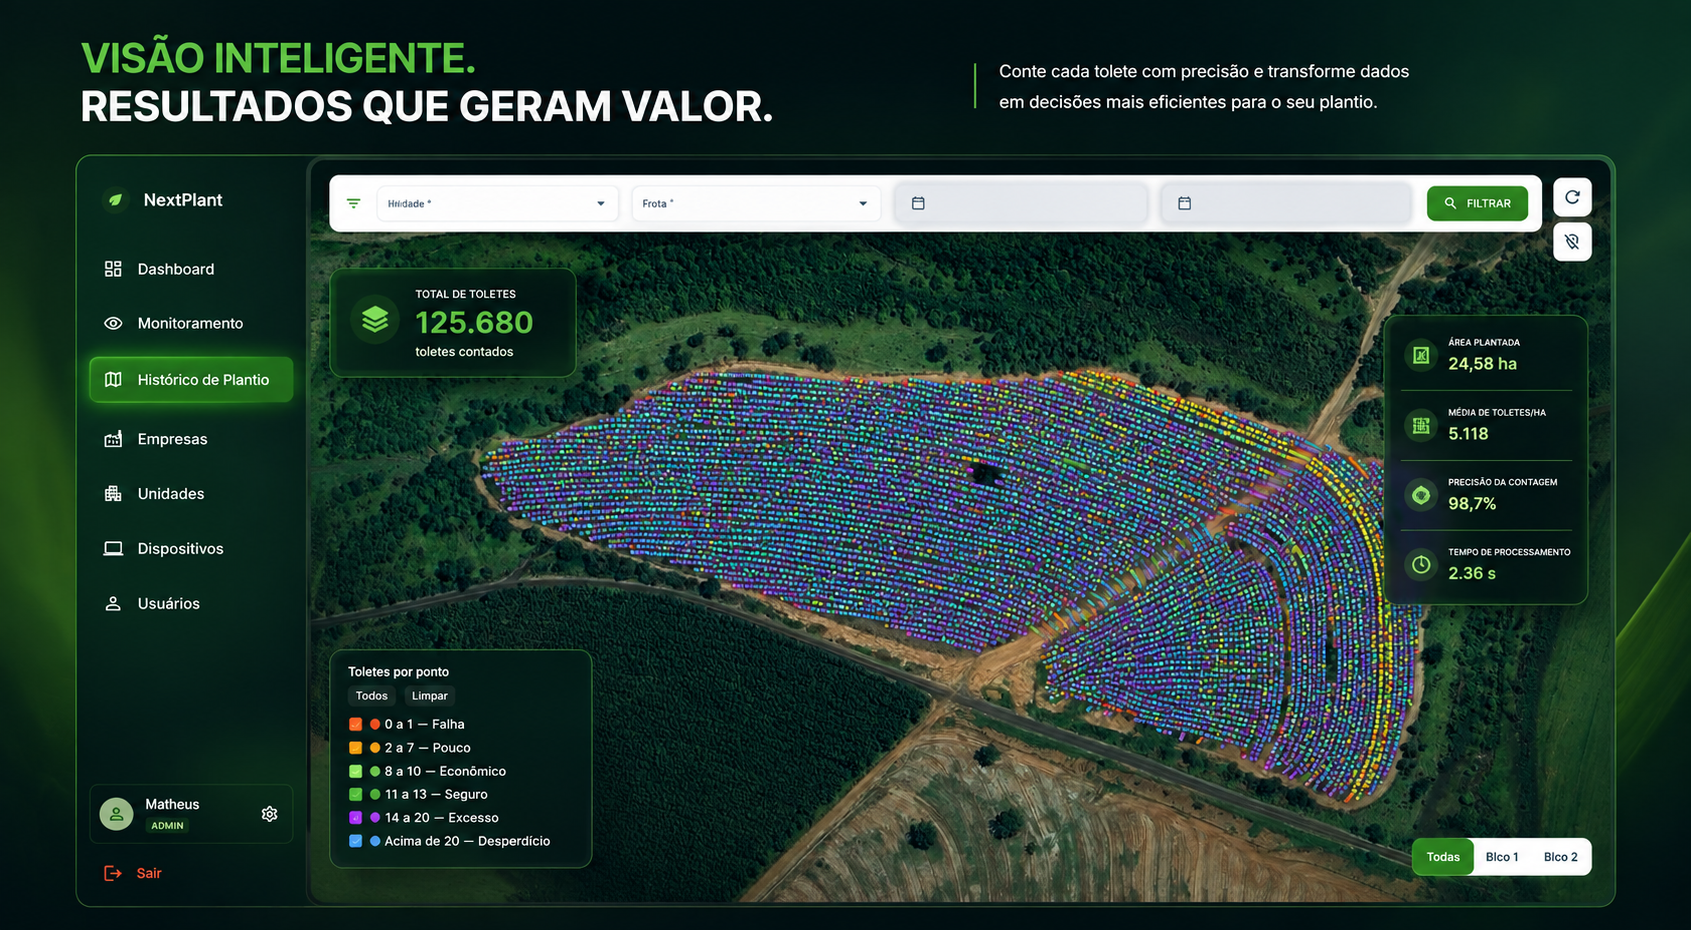Click the Sair logout link
The image size is (1691, 930).
(x=149, y=873)
